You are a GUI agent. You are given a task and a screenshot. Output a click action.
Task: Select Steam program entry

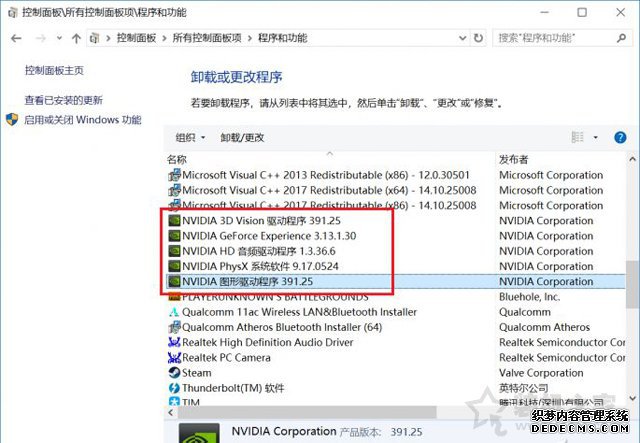[197, 373]
